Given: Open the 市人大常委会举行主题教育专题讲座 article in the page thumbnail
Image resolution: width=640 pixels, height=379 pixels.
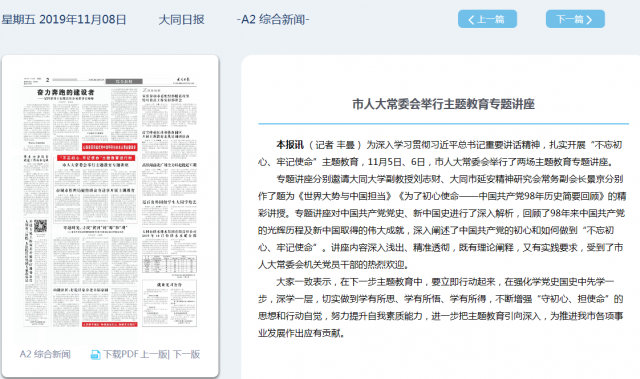Looking at the screenshot, I should (96, 165).
